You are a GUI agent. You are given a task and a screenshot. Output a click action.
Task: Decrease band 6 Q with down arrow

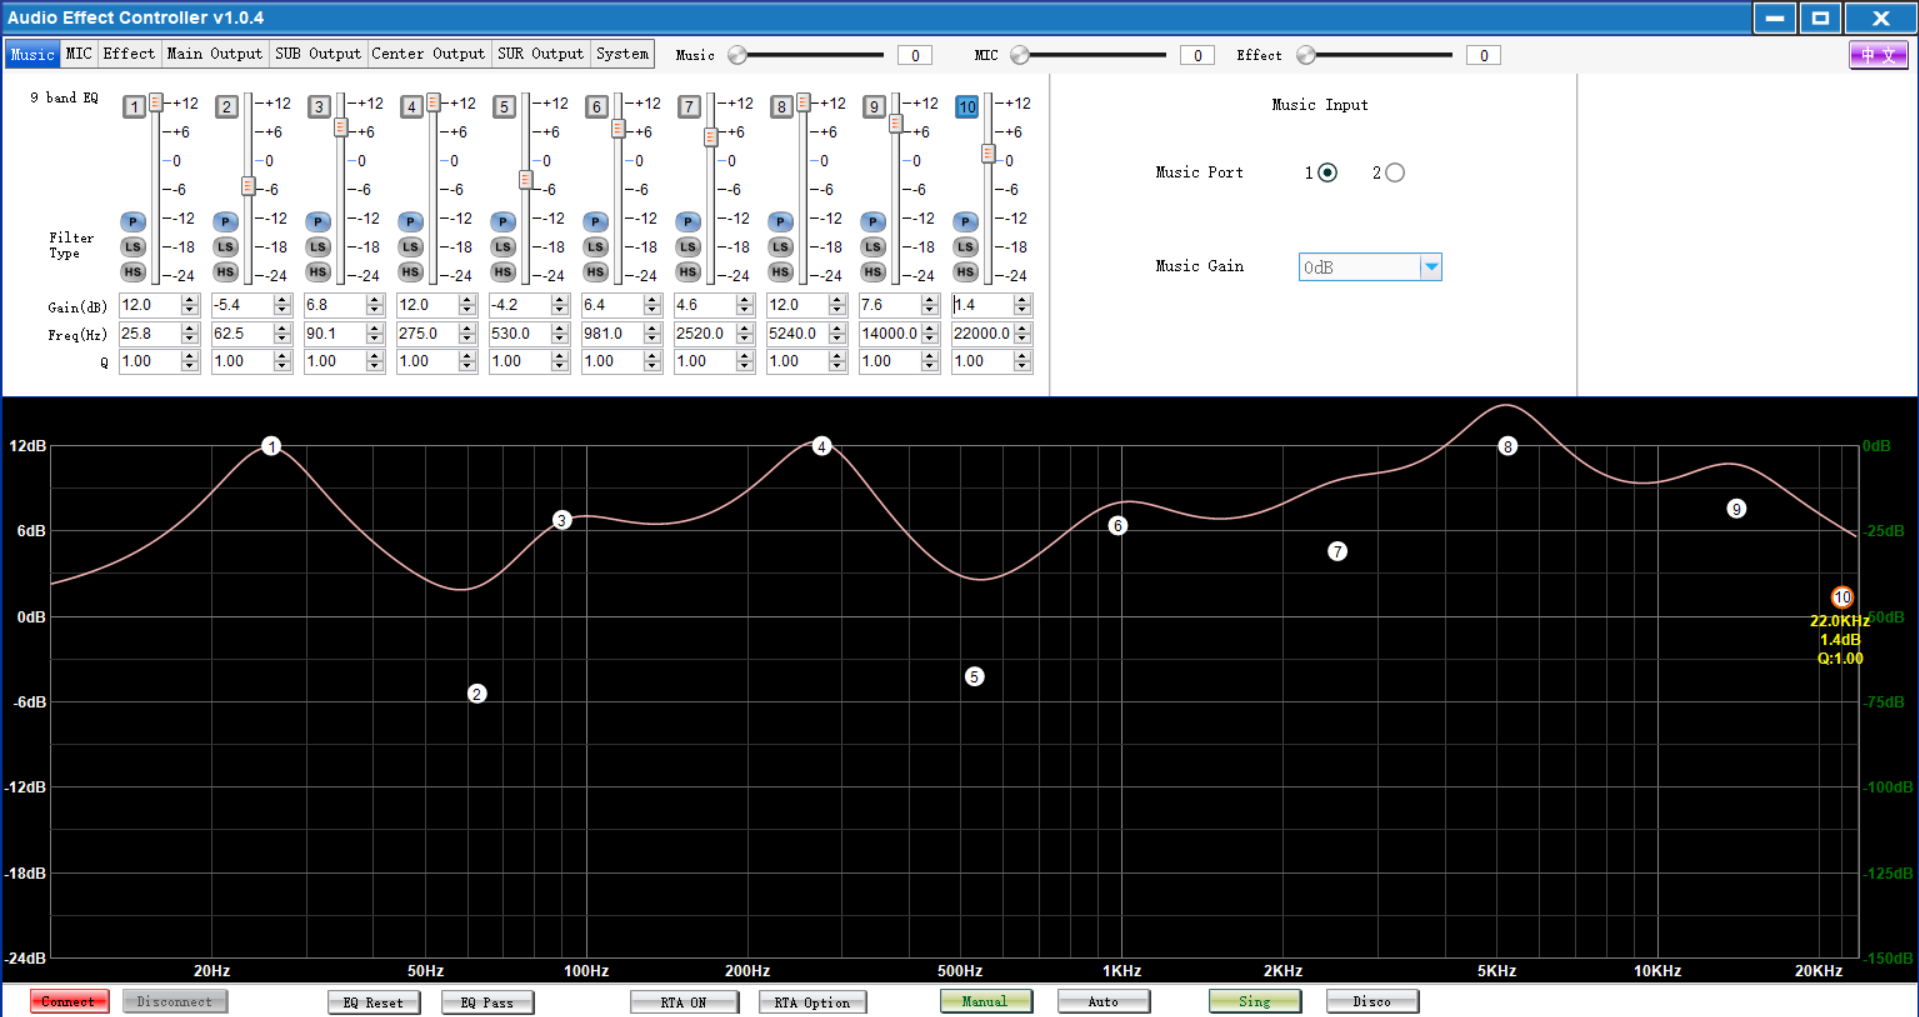(652, 367)
